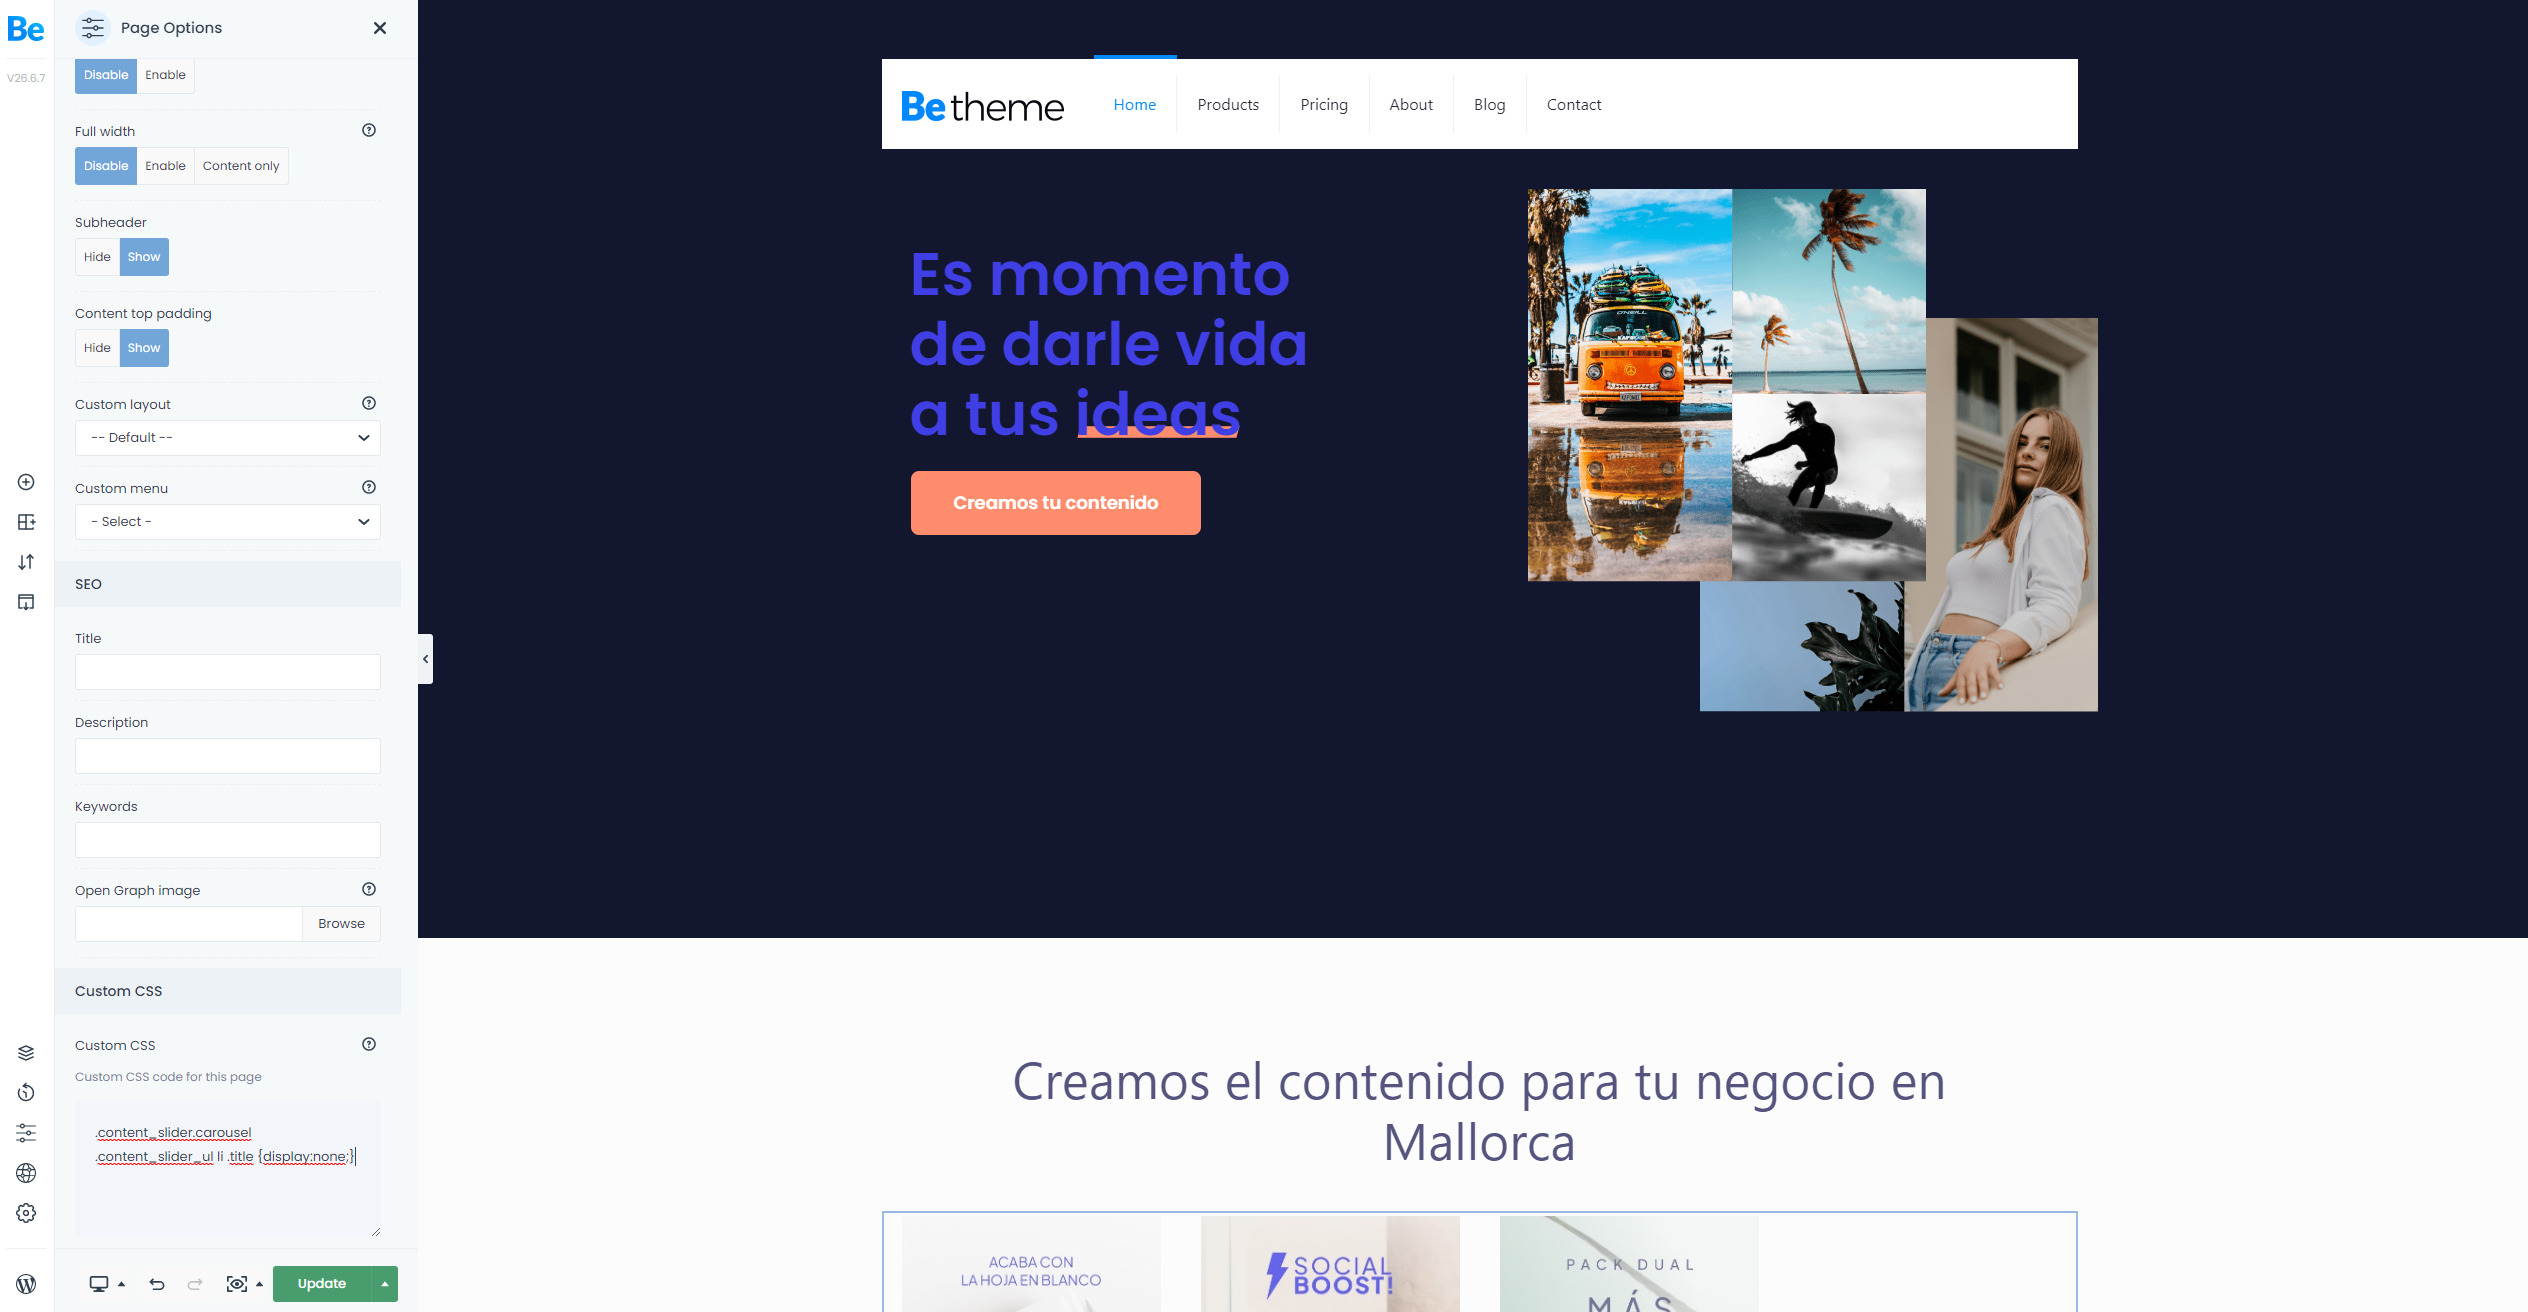The width and height of the screenshot is (2528, 1312).
Task: Toggle Full width to Enable
Action: pyautogui.click(x=164, y=165)
